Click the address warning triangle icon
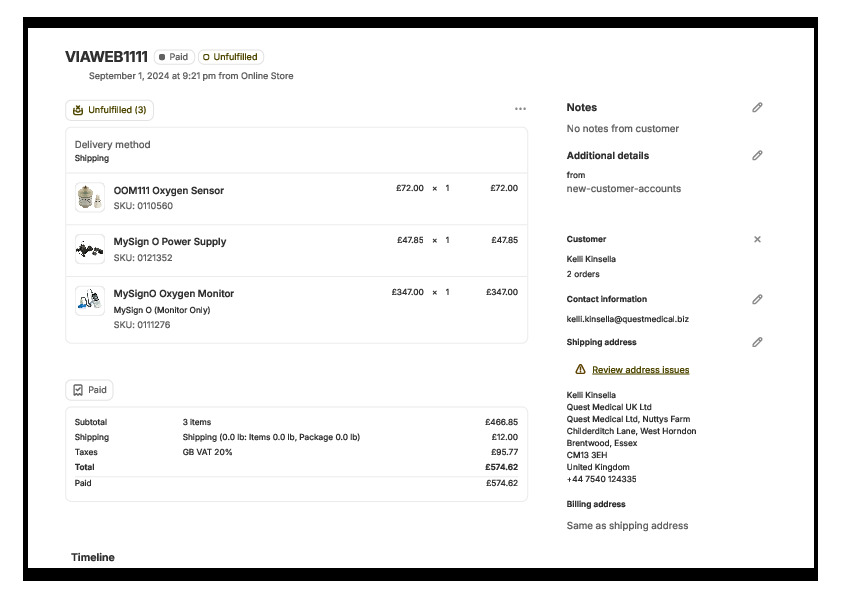 click(x=580, y=369)
